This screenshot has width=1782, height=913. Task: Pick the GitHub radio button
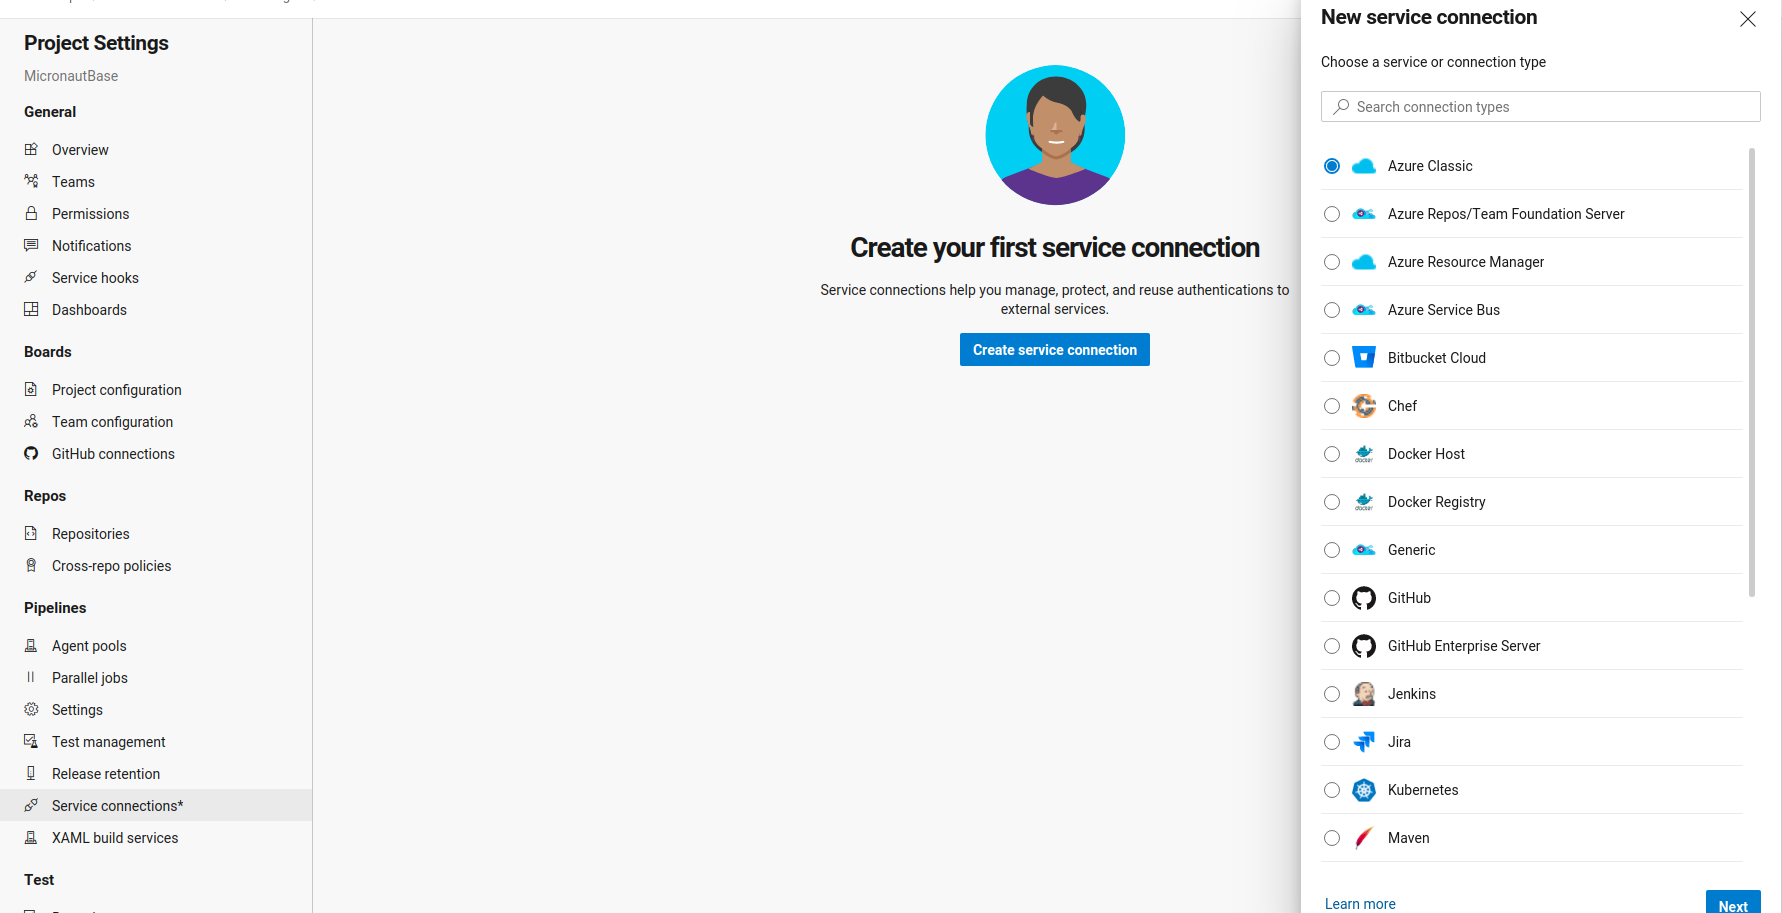point(1332,598)
